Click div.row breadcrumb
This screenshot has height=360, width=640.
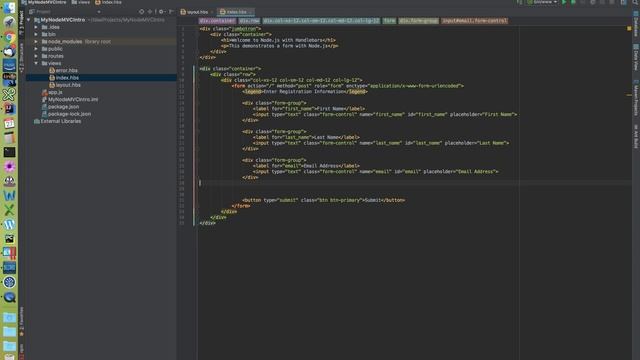249,20
